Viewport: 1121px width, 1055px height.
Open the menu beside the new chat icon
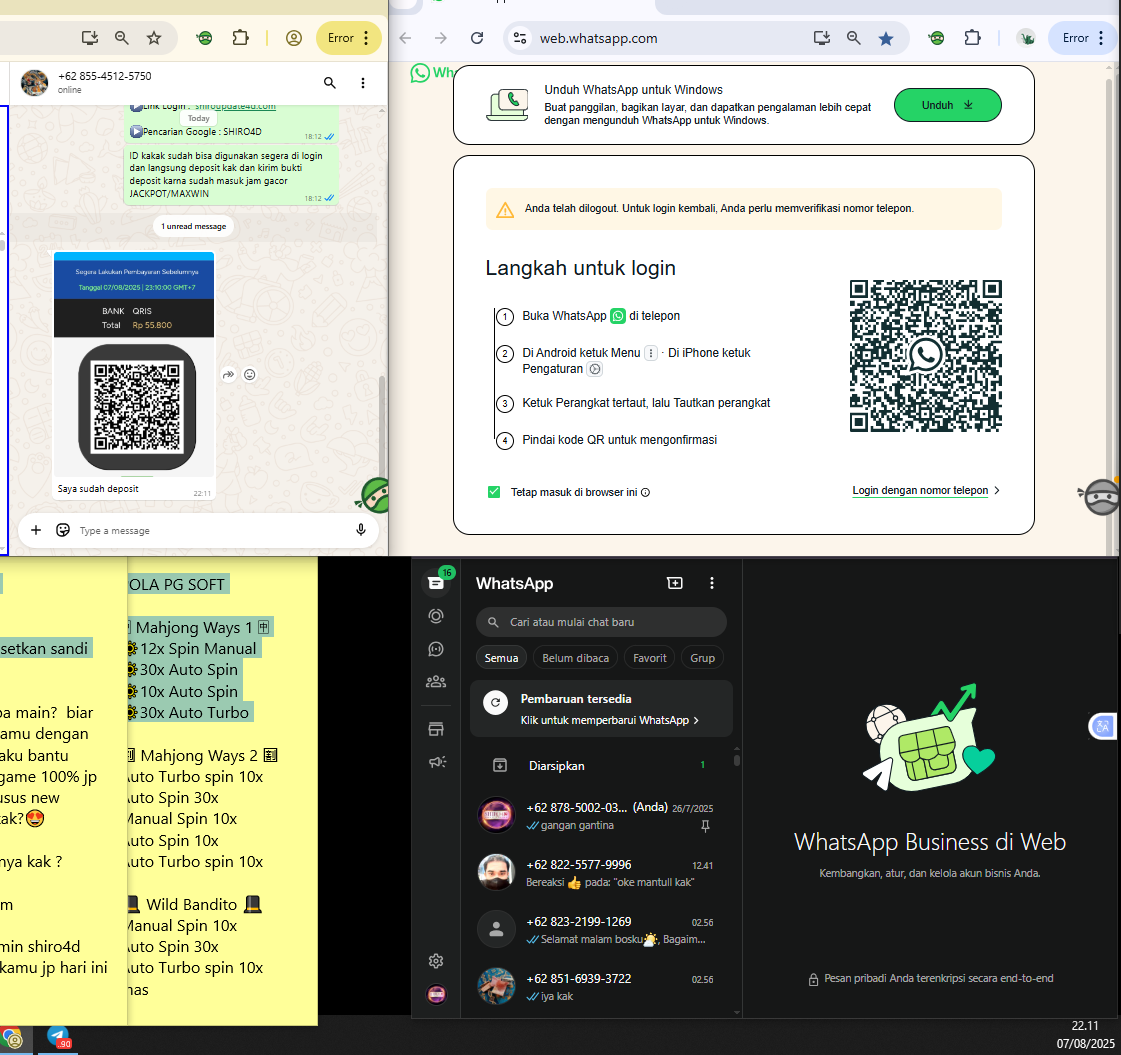click(x=711, y=583)
